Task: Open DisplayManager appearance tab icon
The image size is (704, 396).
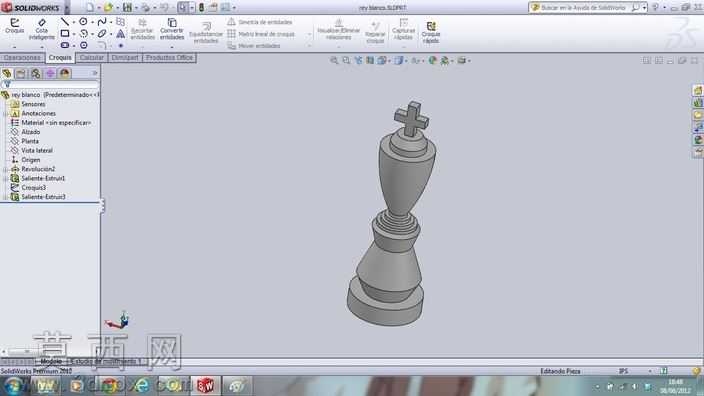Action: [65, 73]
